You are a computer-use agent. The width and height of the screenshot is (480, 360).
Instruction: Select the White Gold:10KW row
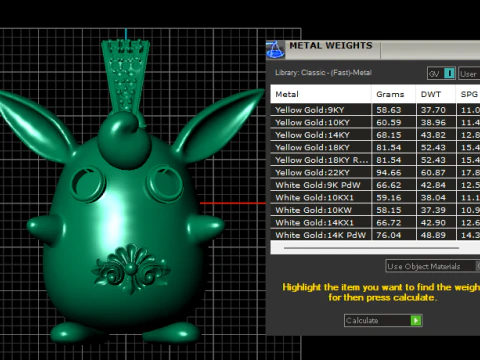click(x=375, y=210)
